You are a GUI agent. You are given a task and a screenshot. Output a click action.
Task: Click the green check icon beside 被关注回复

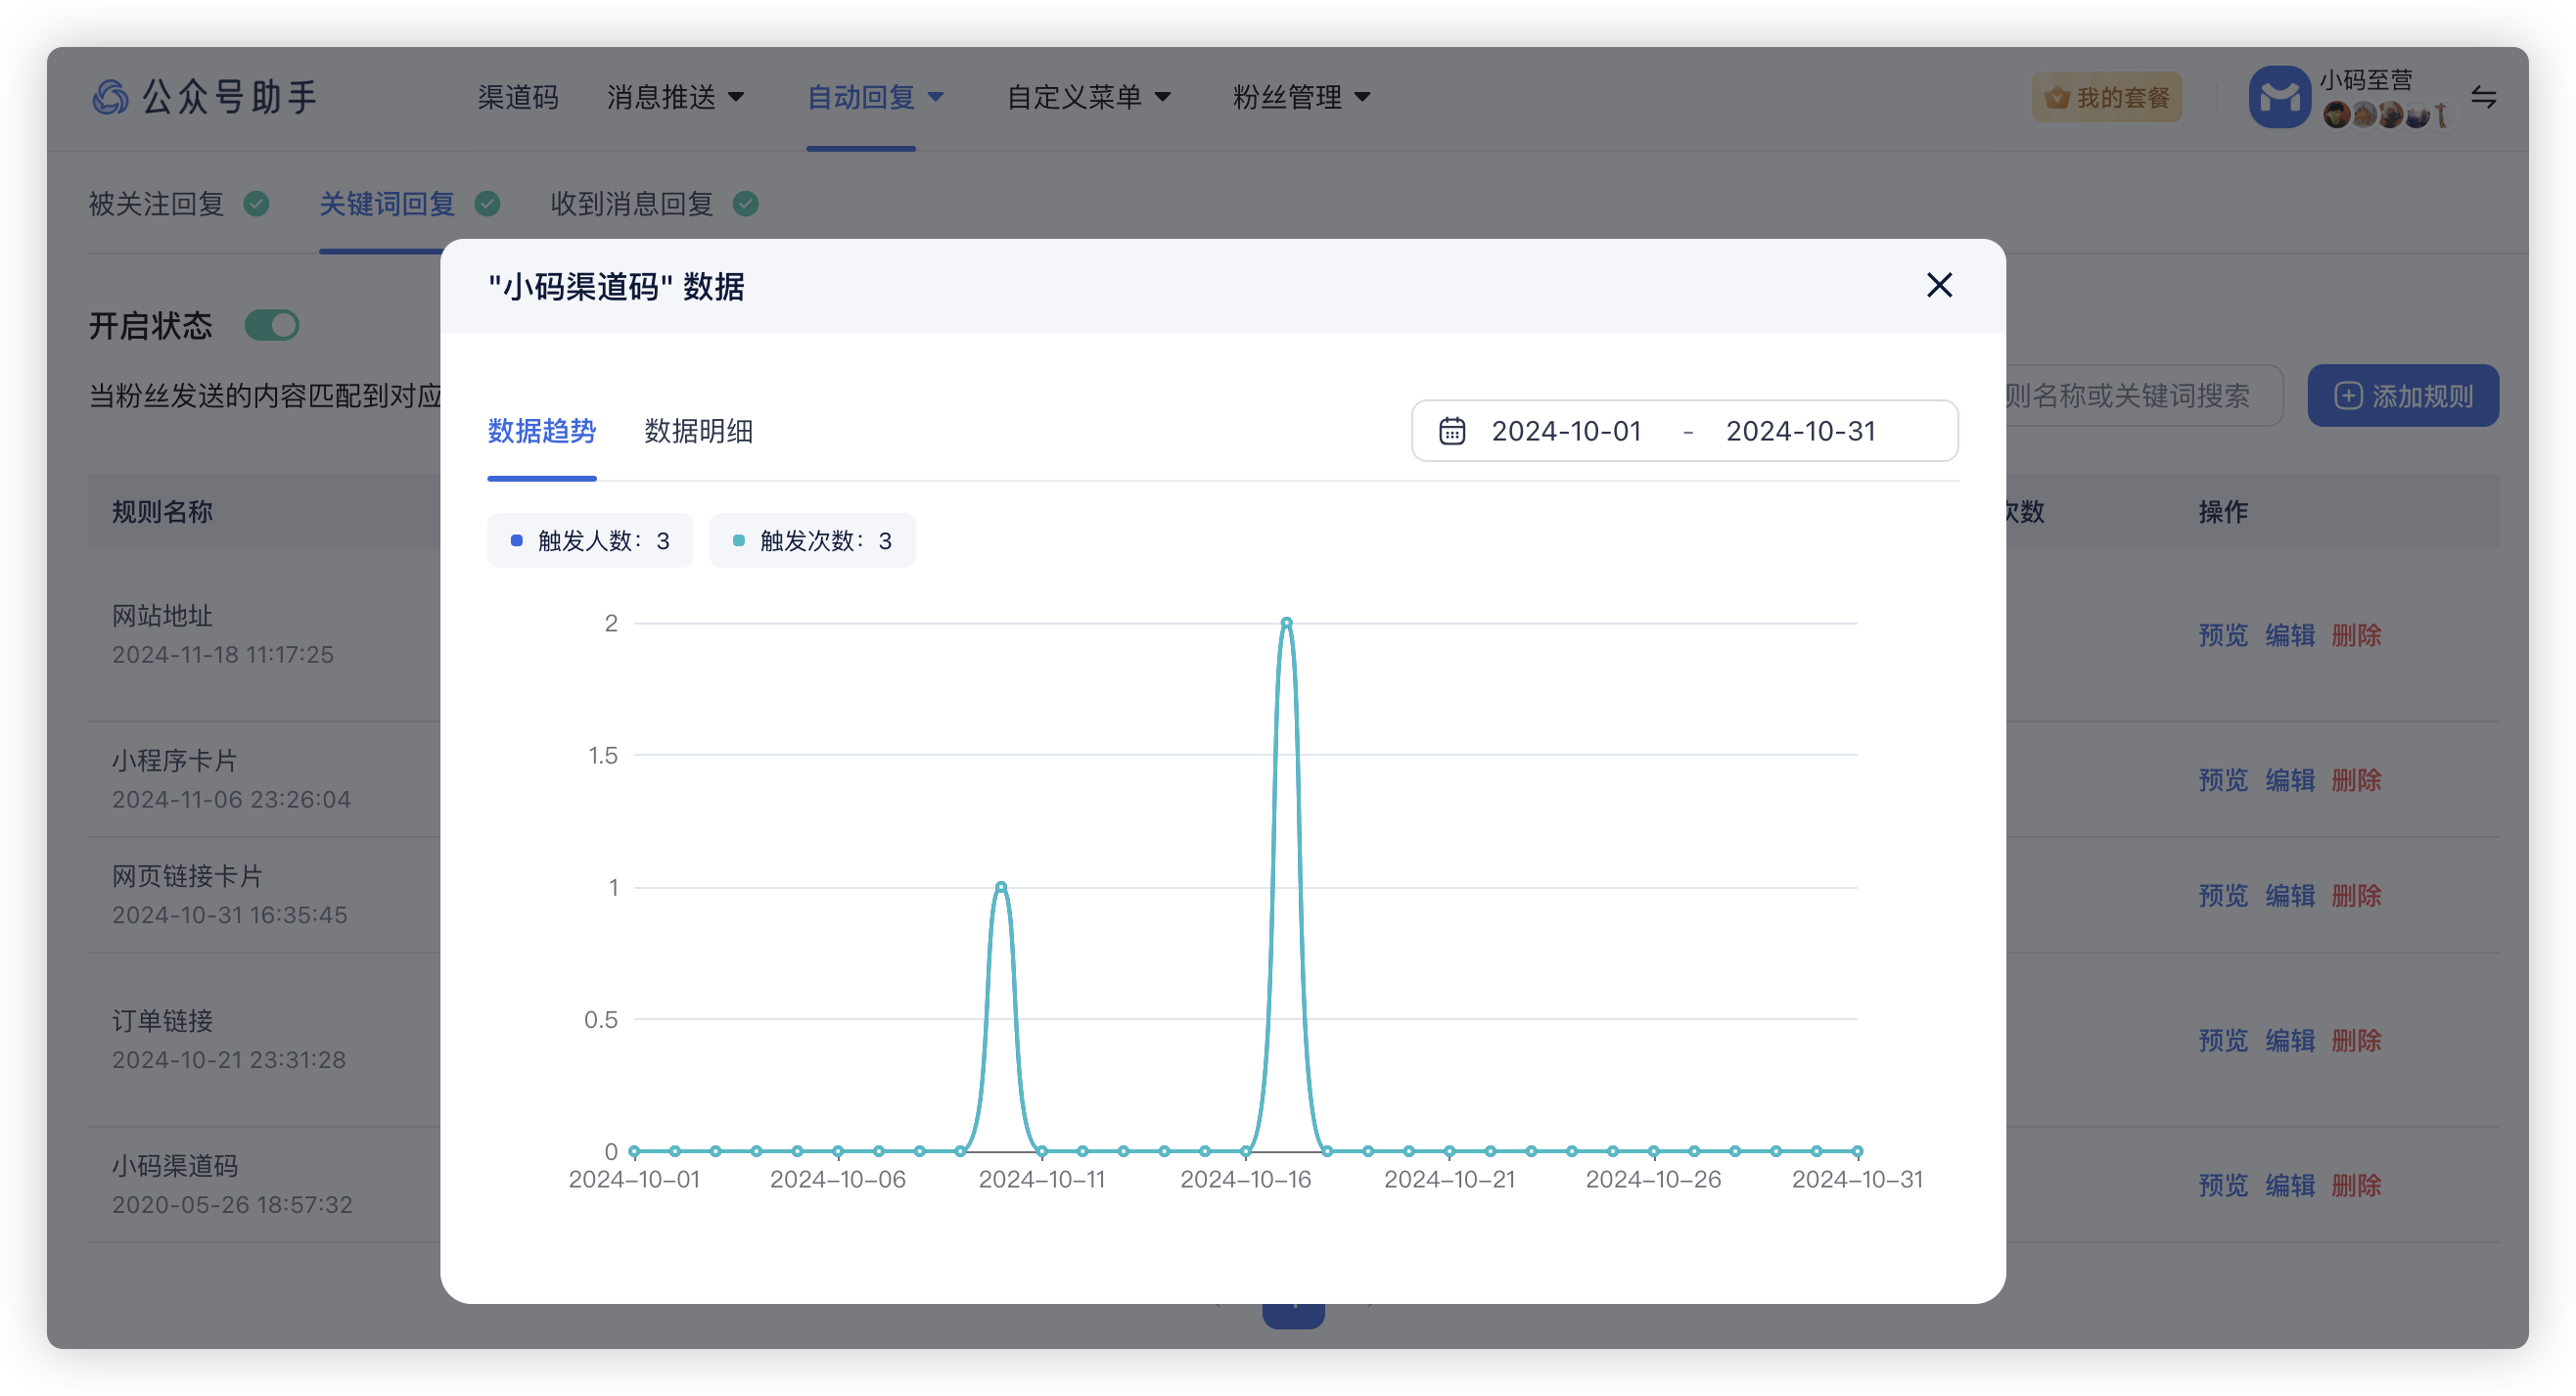pos(257,204)
